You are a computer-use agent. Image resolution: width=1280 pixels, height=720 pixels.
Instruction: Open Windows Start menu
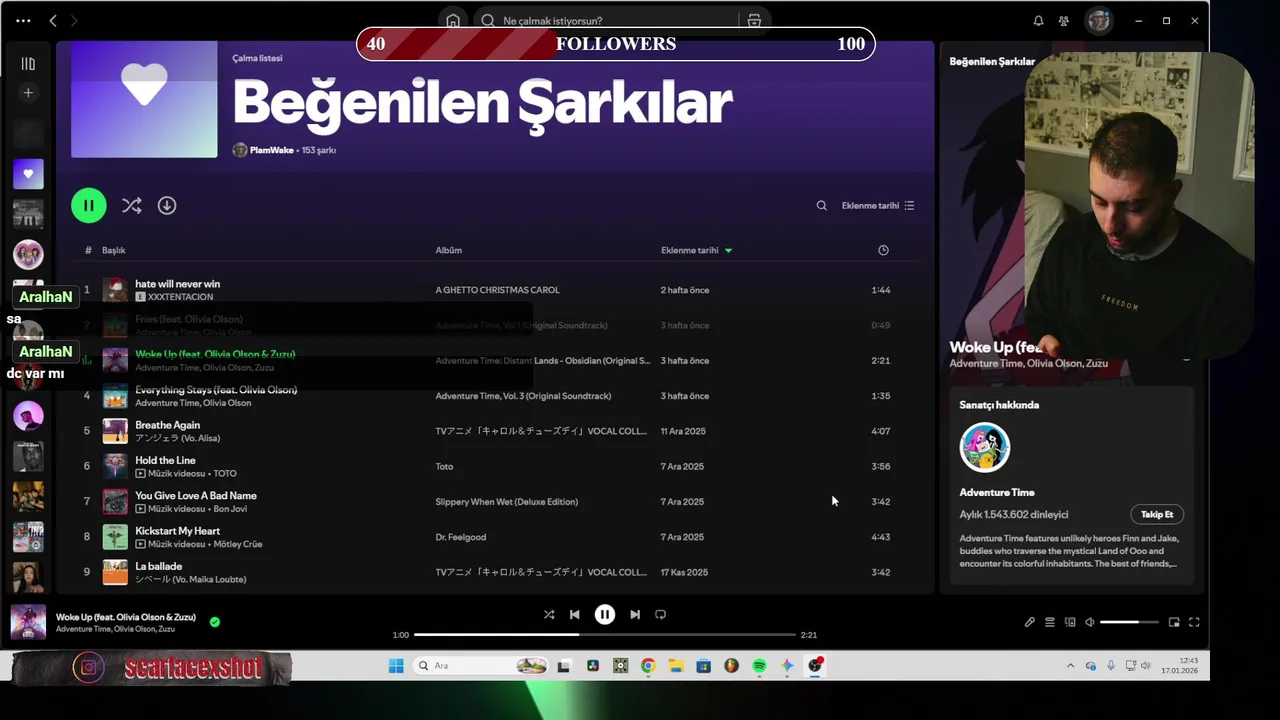coord(396,666)
